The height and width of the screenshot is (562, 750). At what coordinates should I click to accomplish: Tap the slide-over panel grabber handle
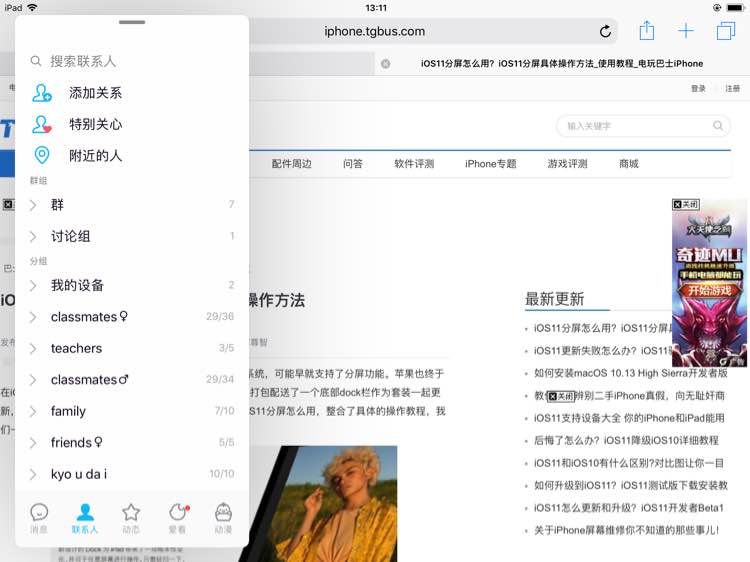pos(132,22)
